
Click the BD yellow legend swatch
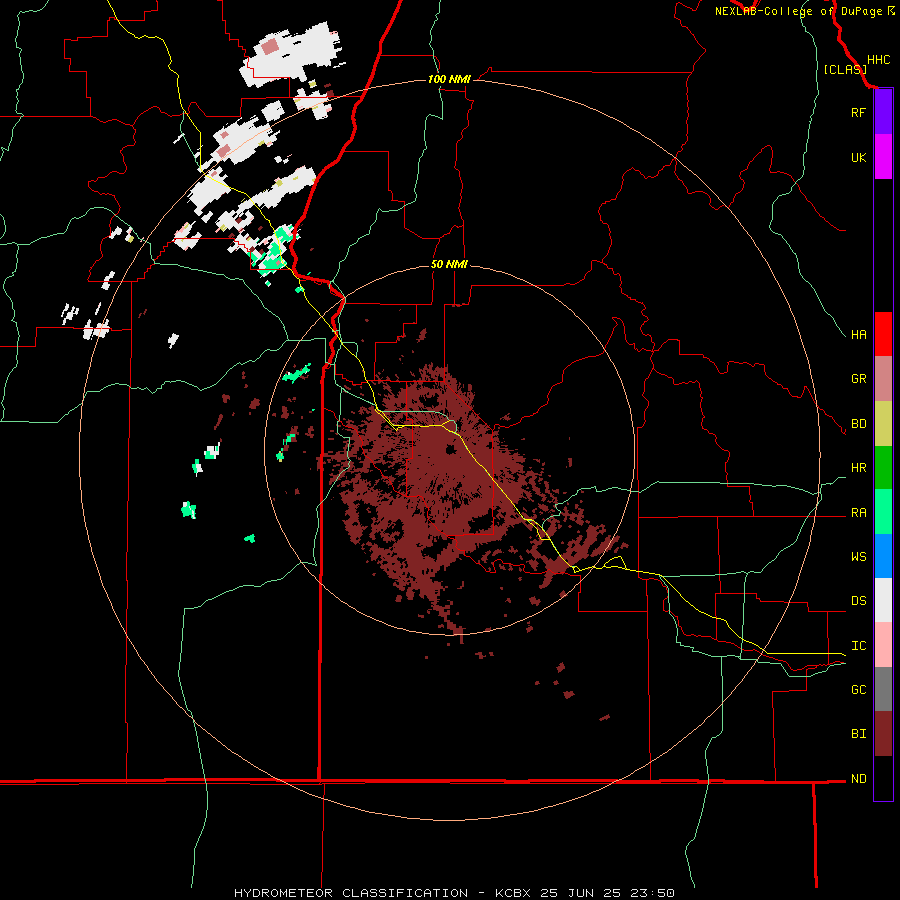883,424
